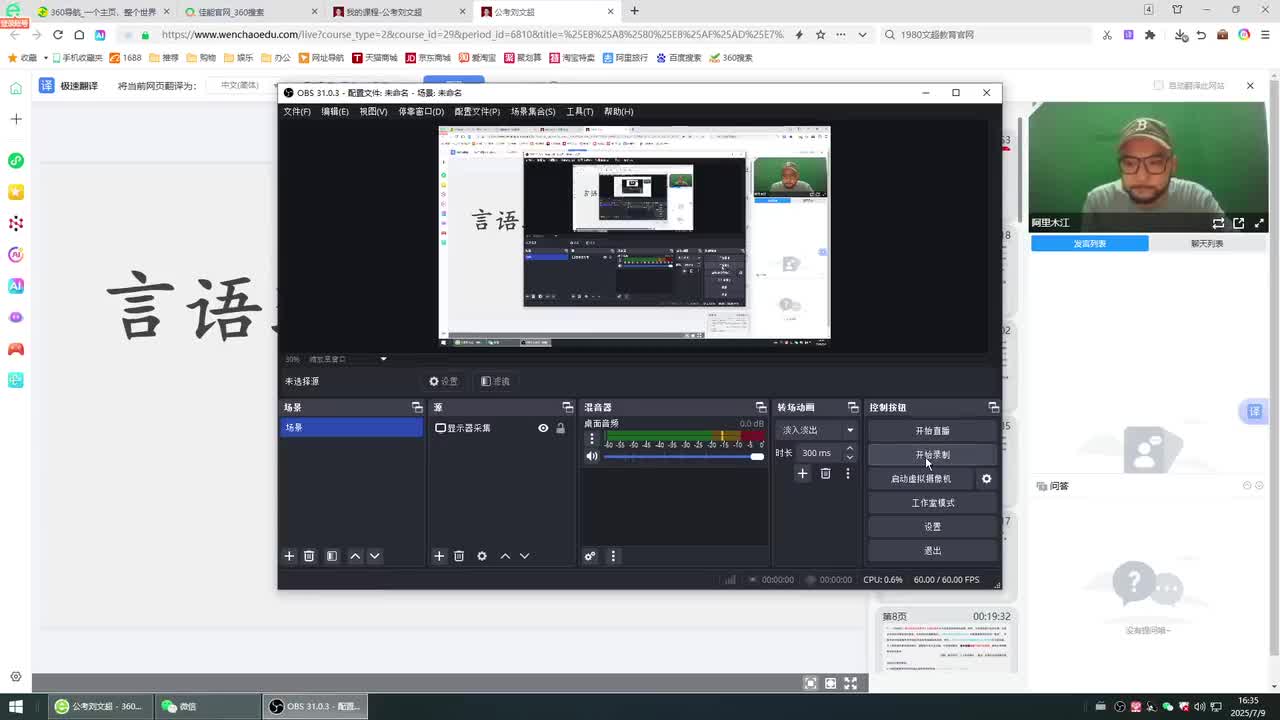Open virtual camera settings gear
The height and width of the screenshot is (720, 1280).
[x=986, y=479]
